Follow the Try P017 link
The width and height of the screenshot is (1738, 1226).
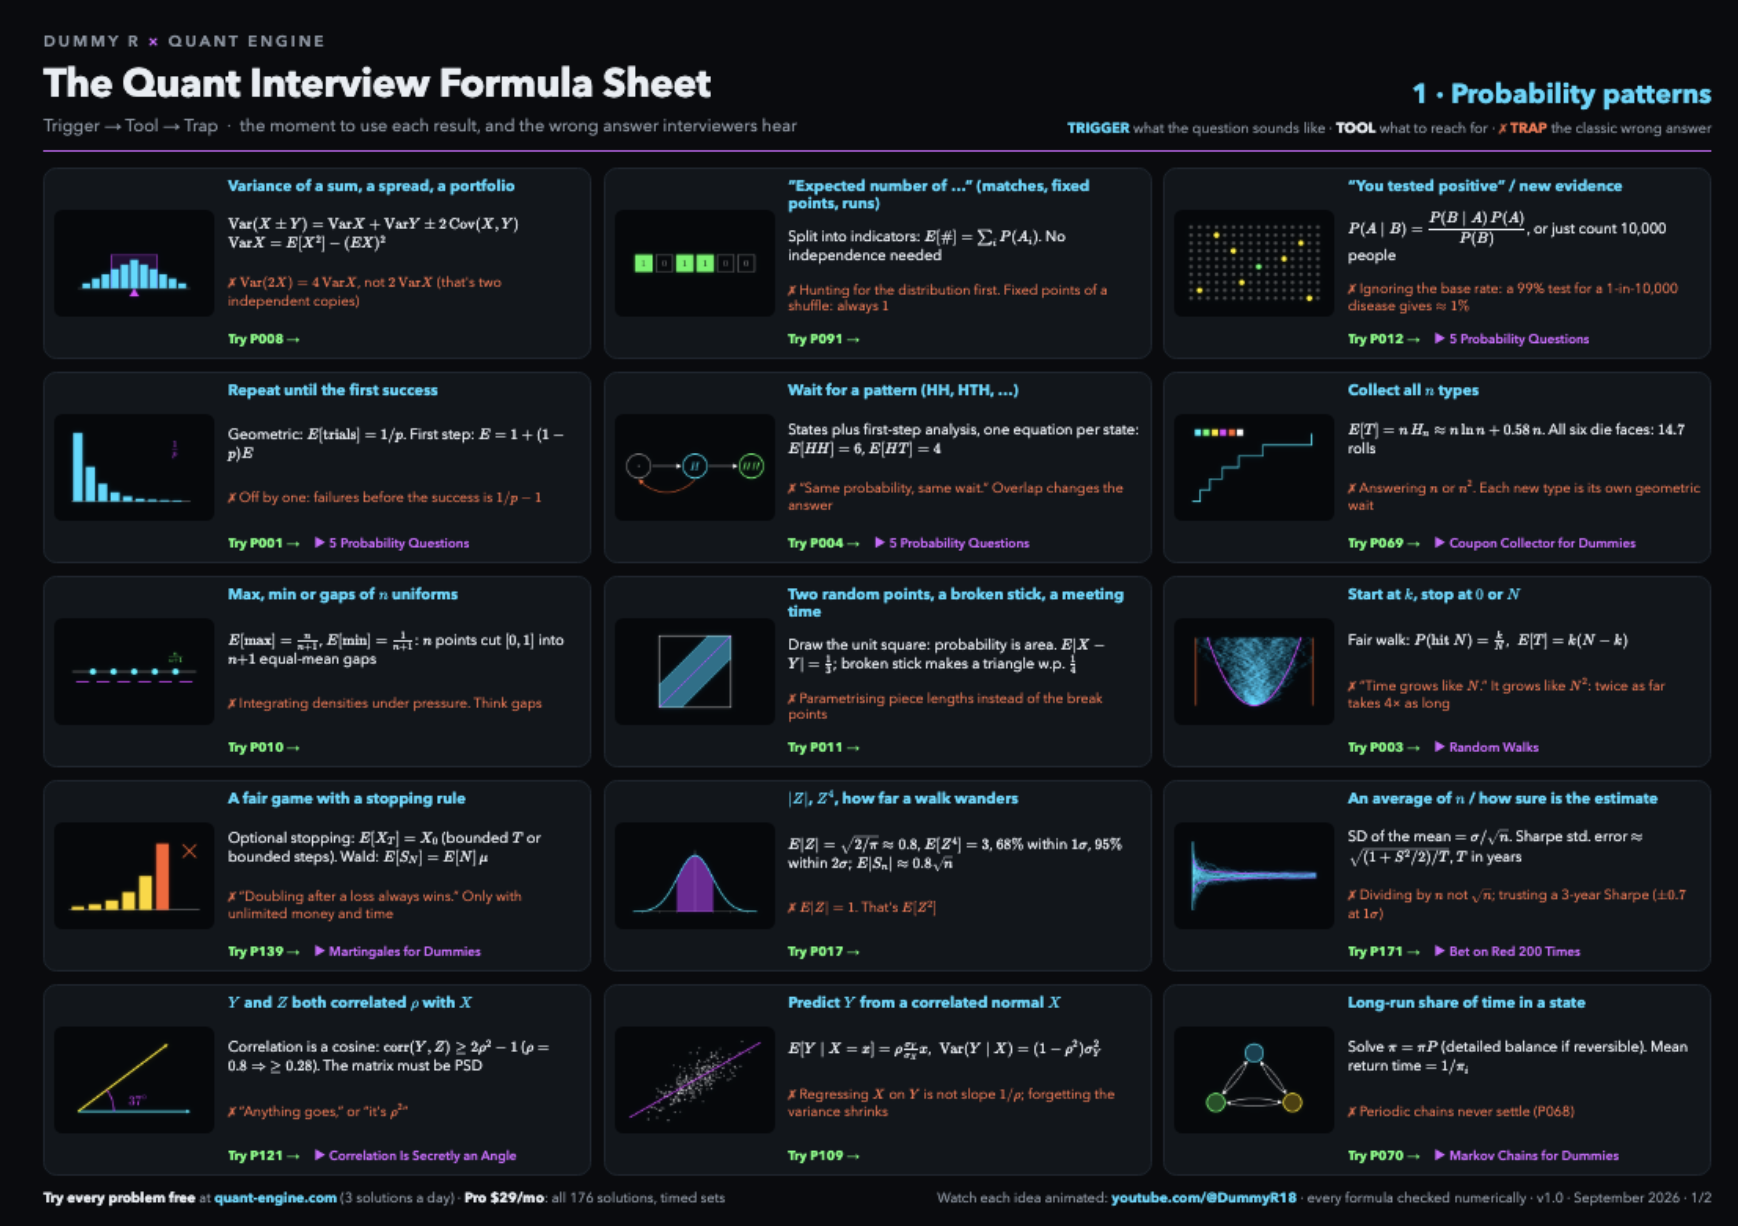click(823, 951)
